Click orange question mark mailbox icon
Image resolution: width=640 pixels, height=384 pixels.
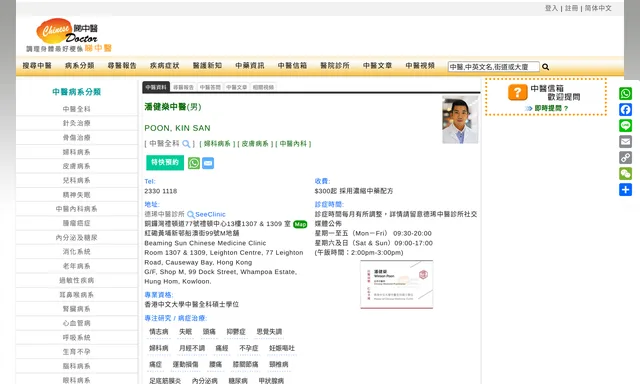(518, 93)
